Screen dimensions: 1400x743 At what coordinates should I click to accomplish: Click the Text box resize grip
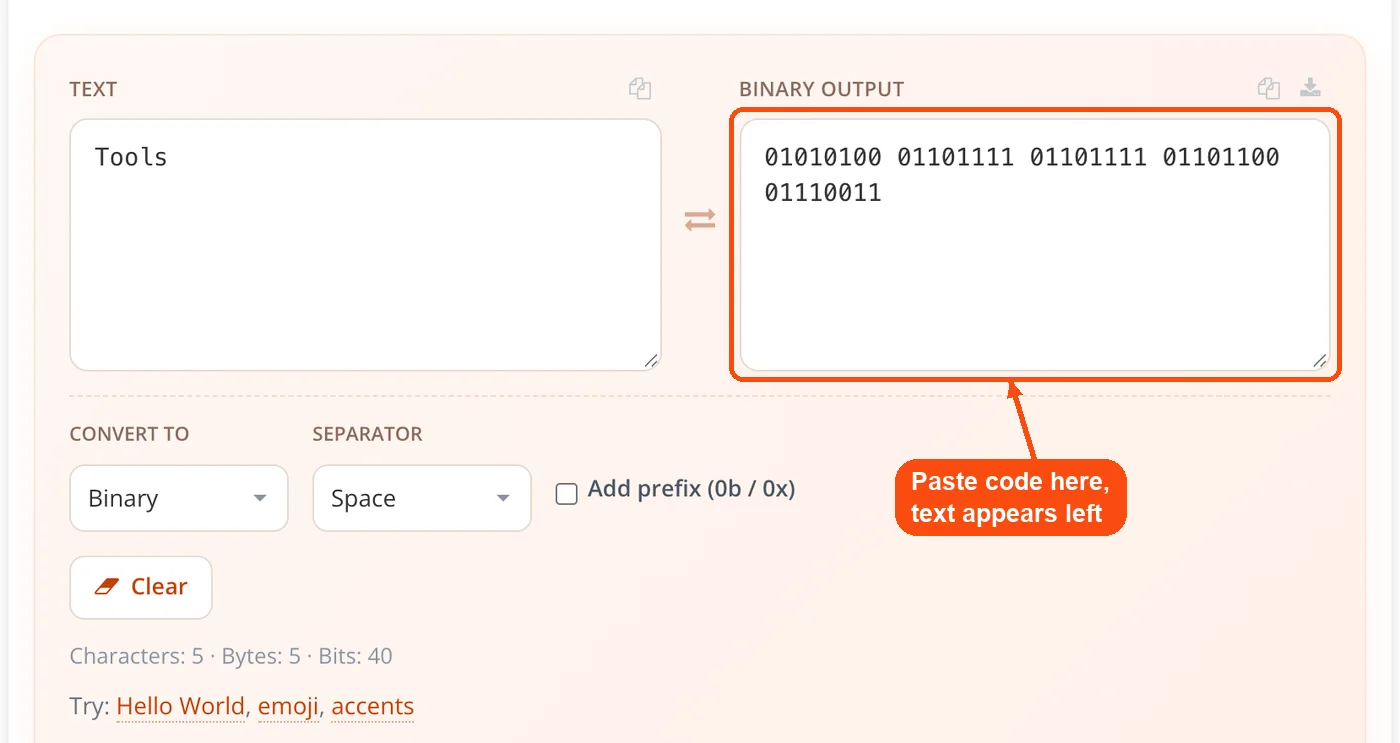coord(651,361)
